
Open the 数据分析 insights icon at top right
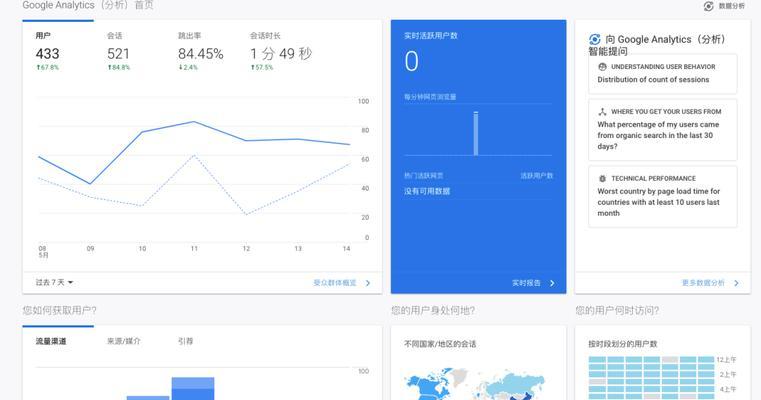coord(708,6)
